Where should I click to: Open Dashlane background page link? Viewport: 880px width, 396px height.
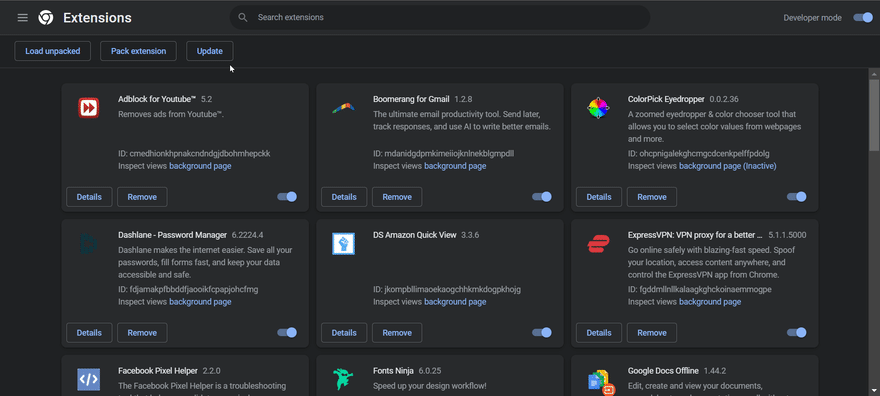[x=200, y=302]
